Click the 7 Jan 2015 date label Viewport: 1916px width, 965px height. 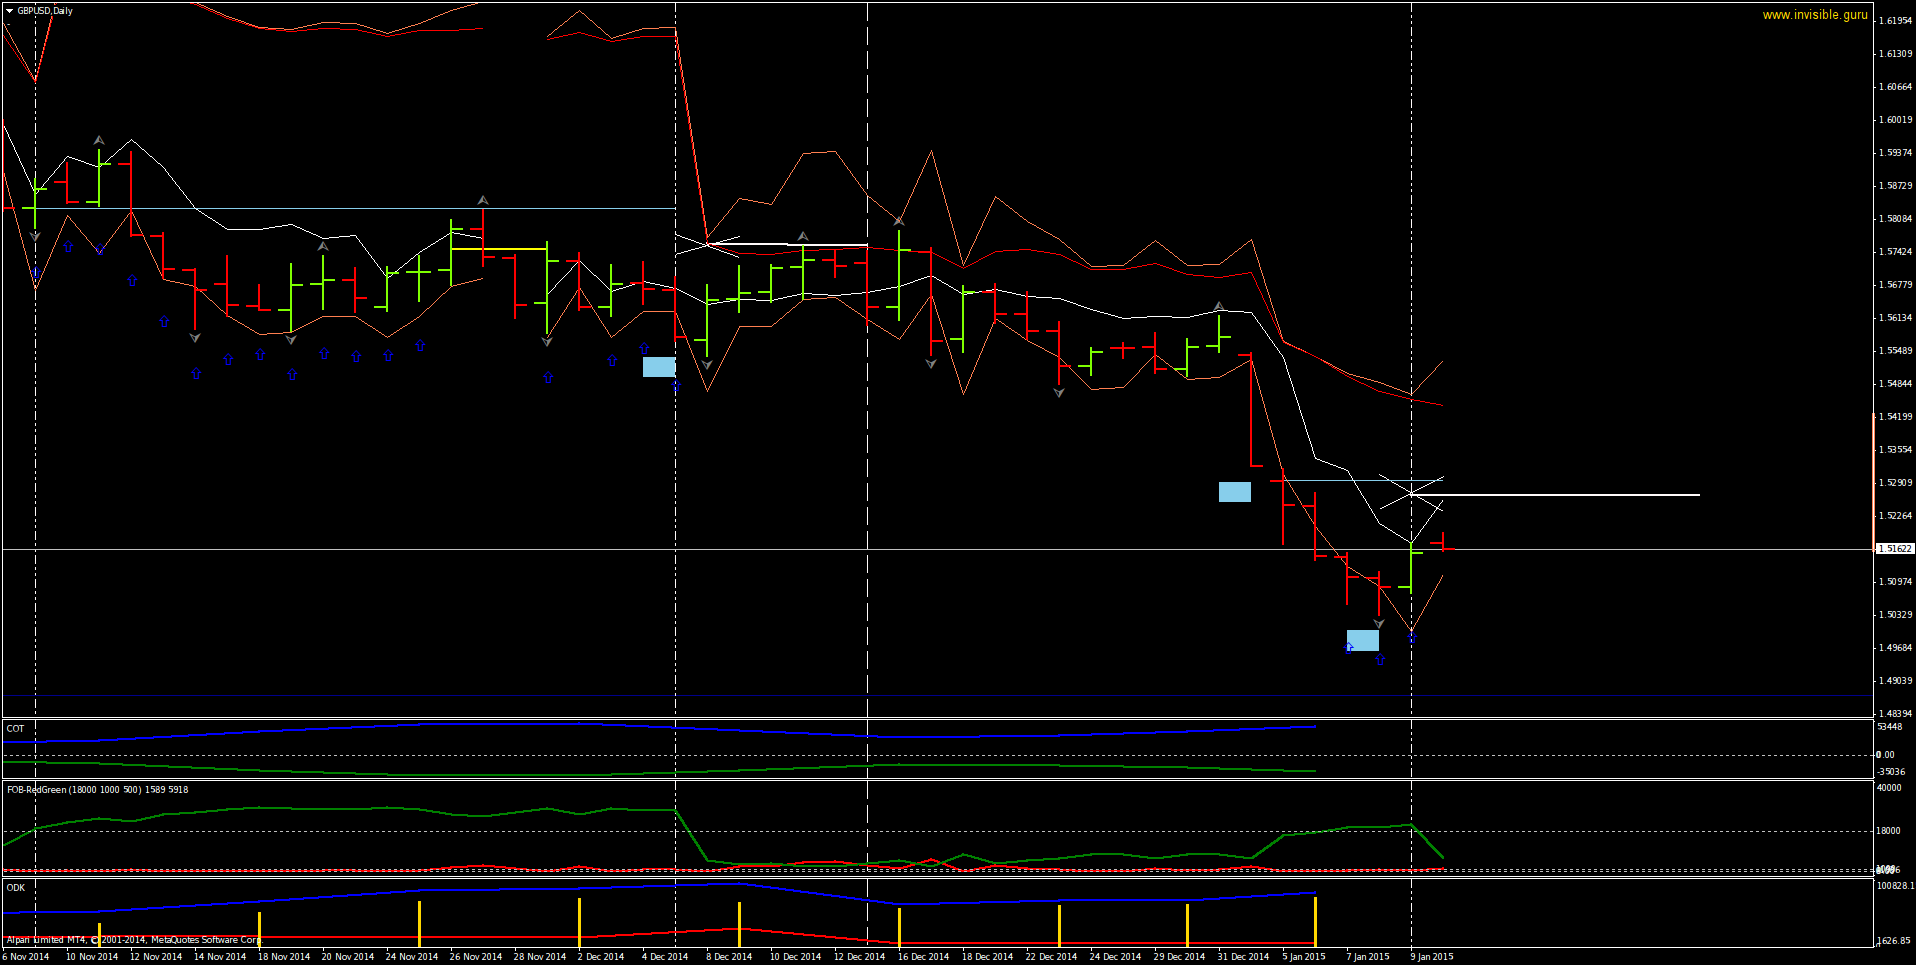(x=1368, y=957)
